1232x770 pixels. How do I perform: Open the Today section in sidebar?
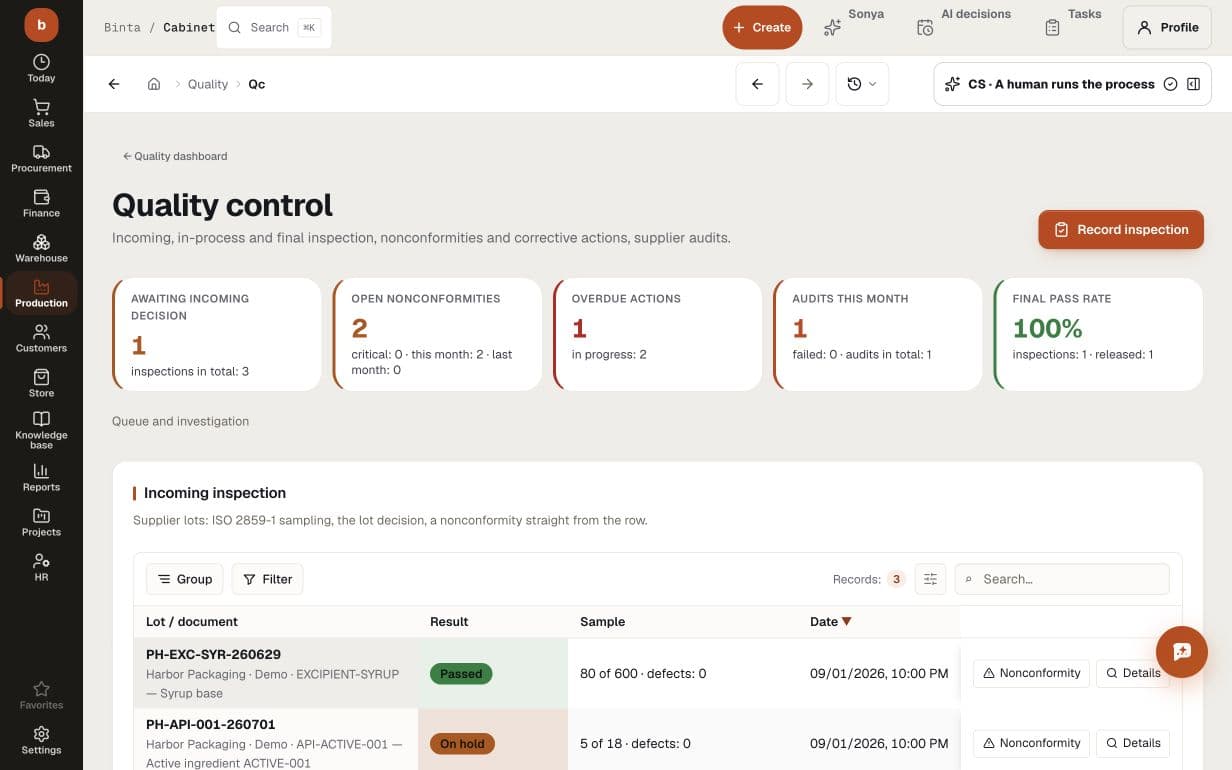[x=41, y=68]
